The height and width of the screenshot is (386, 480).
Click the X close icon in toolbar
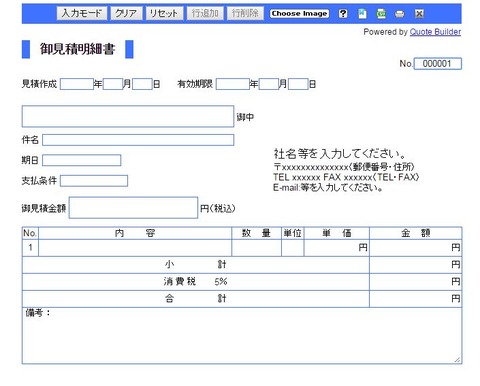point(419,14)
